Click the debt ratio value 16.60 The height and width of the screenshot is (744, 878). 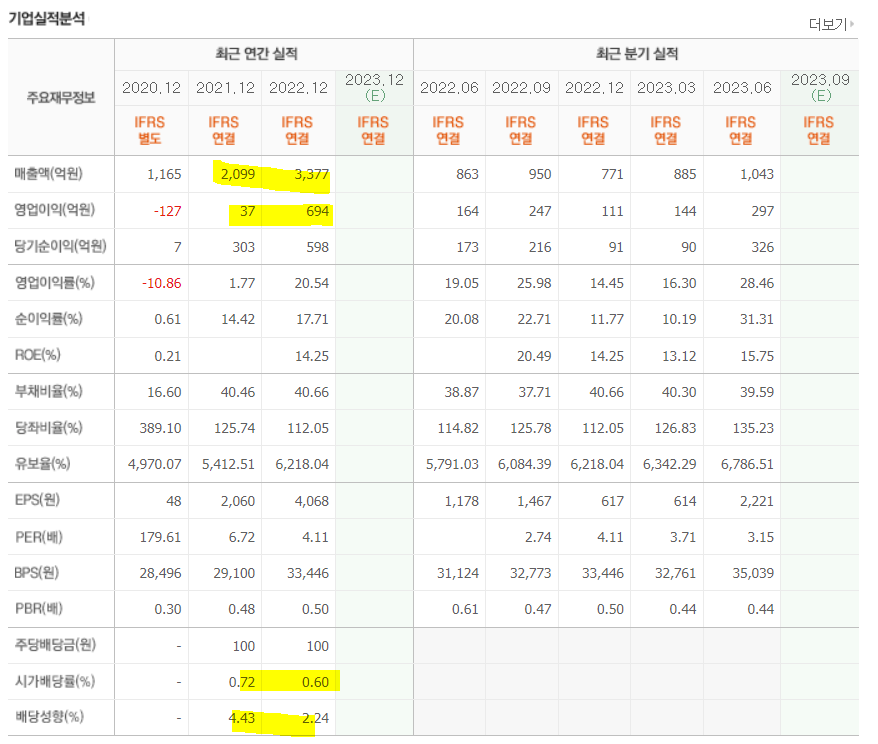coord(164,392)
